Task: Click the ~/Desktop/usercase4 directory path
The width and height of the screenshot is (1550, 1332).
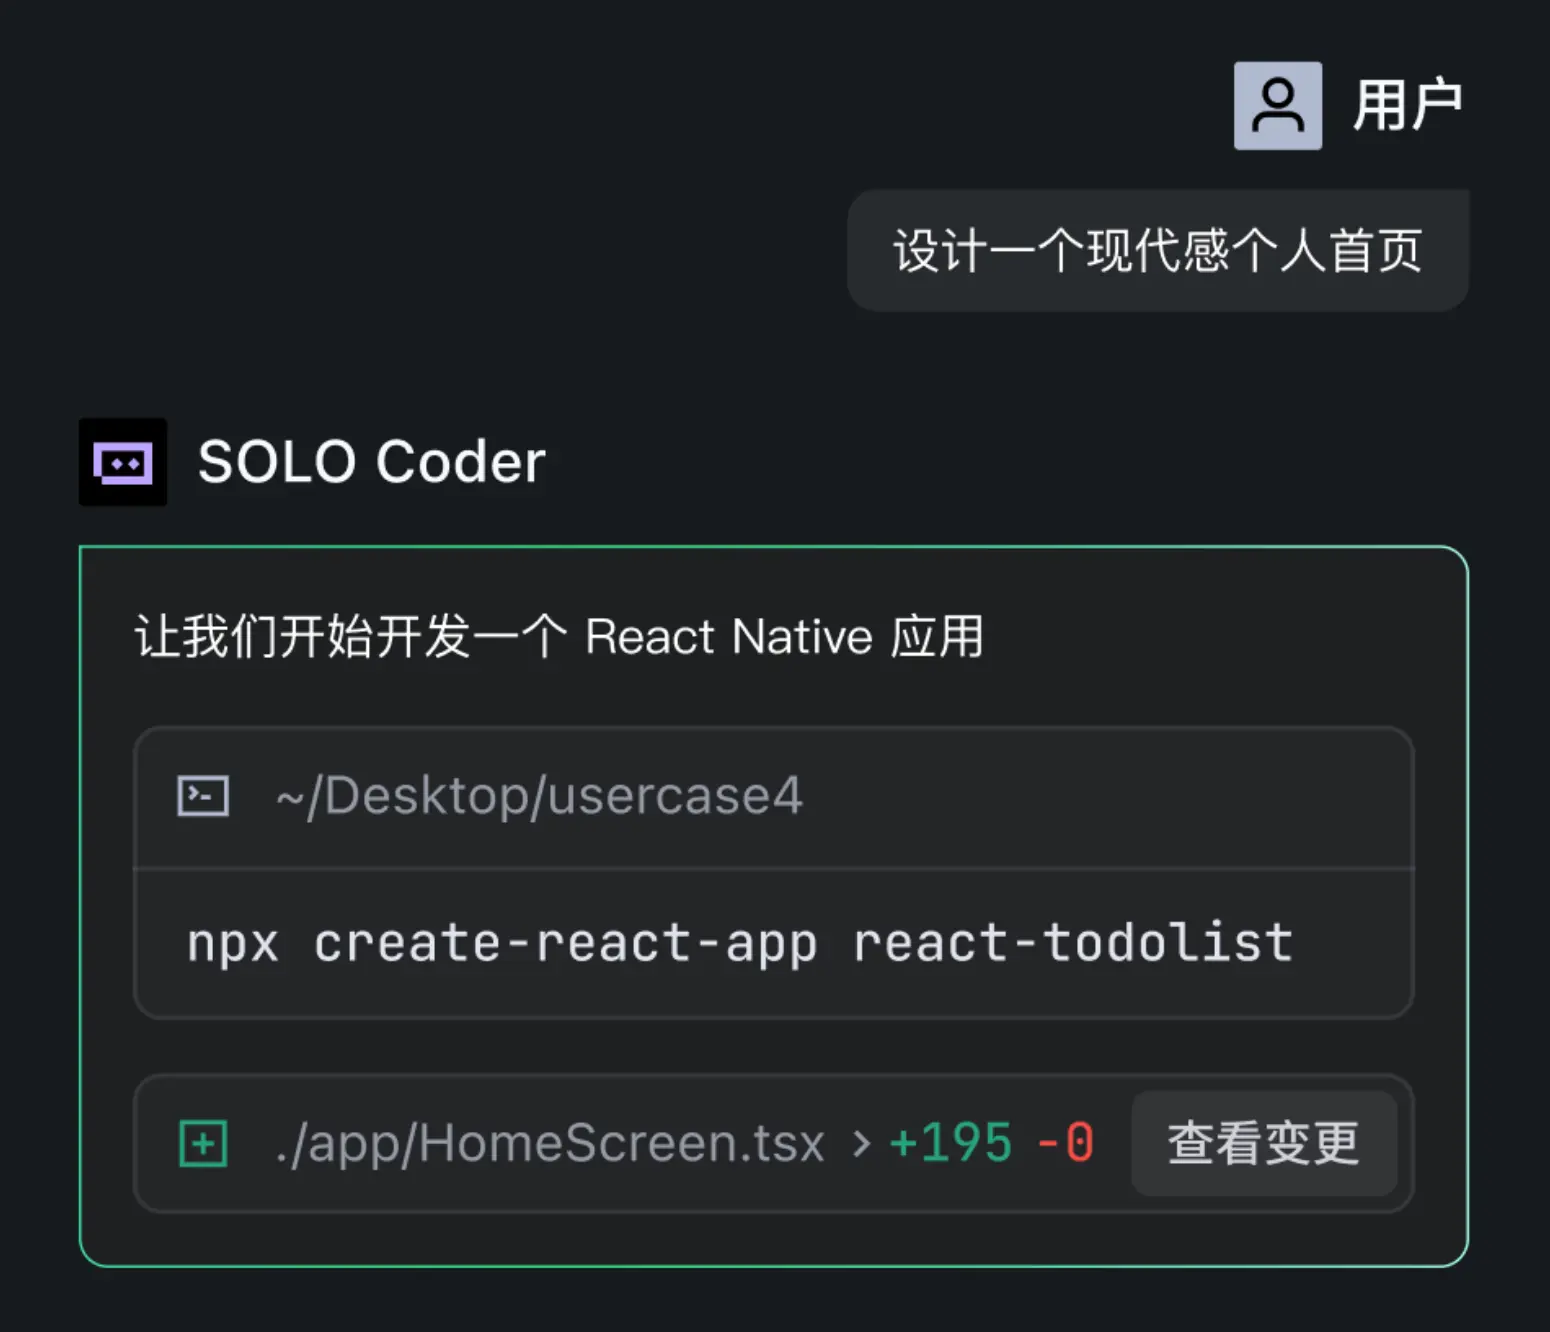Action: [539, 796]
